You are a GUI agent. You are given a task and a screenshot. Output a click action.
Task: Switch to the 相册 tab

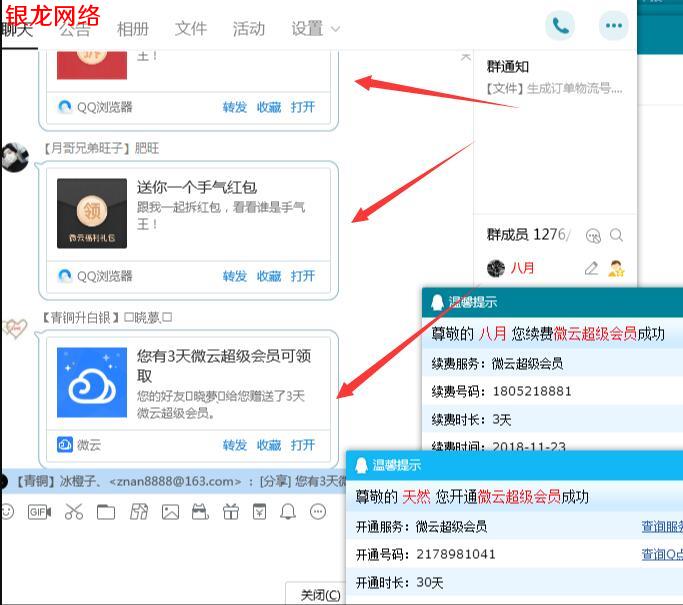pos(133,29)
